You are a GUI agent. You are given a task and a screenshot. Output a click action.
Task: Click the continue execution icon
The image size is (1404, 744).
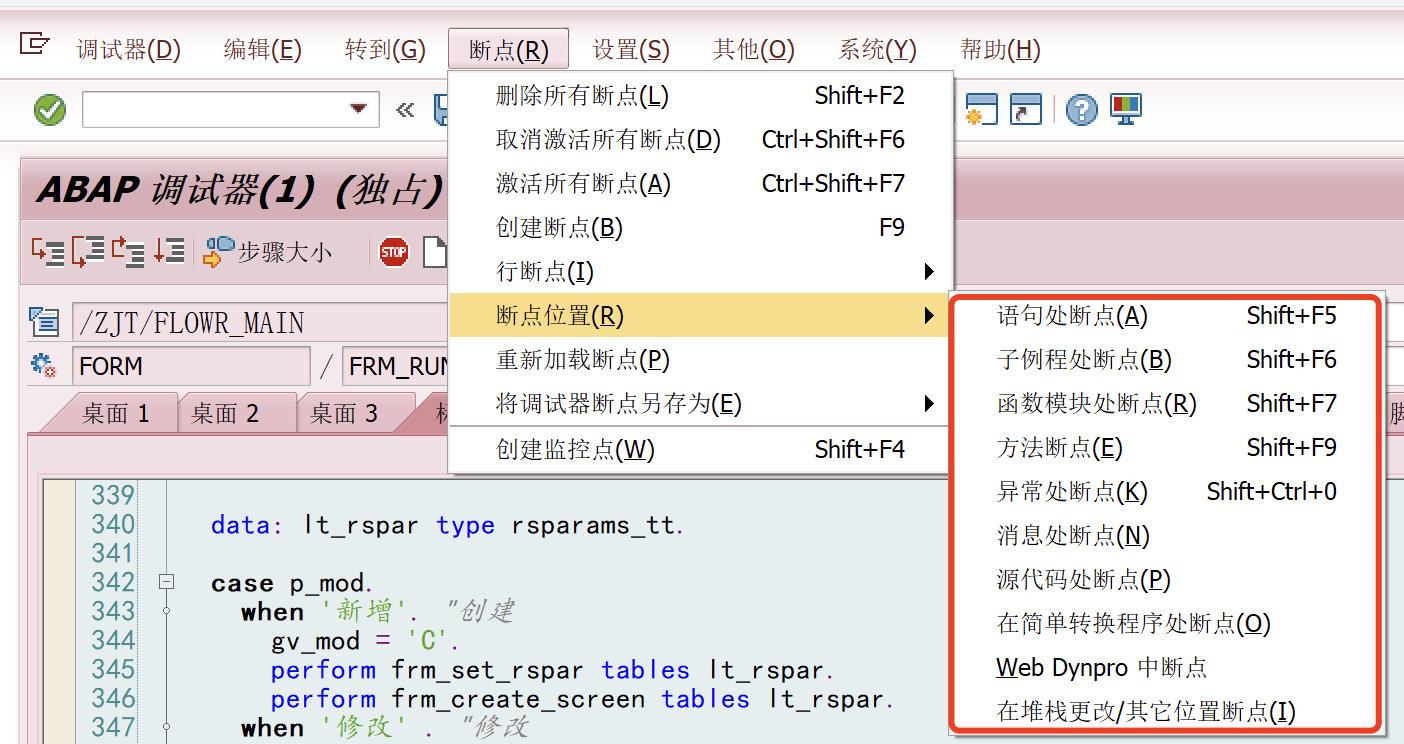(x=168, y=251)
